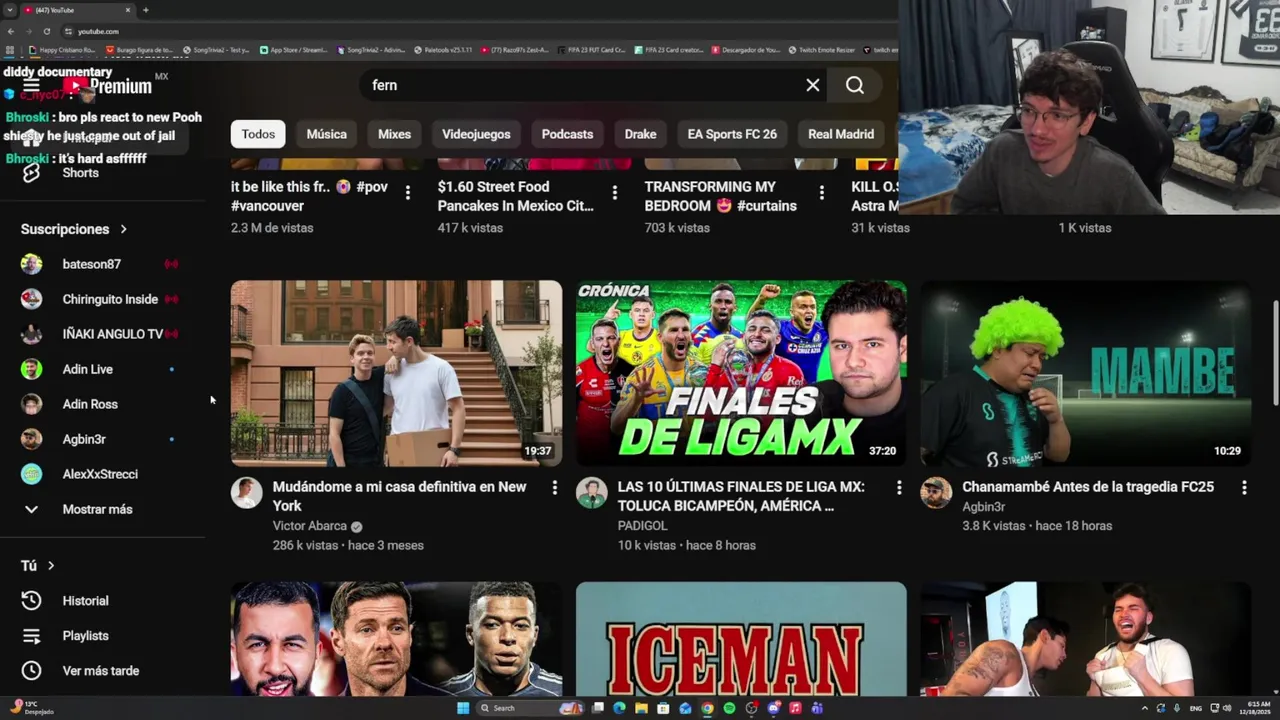Open the Paletools bookmark

click(x=443, y=49)
